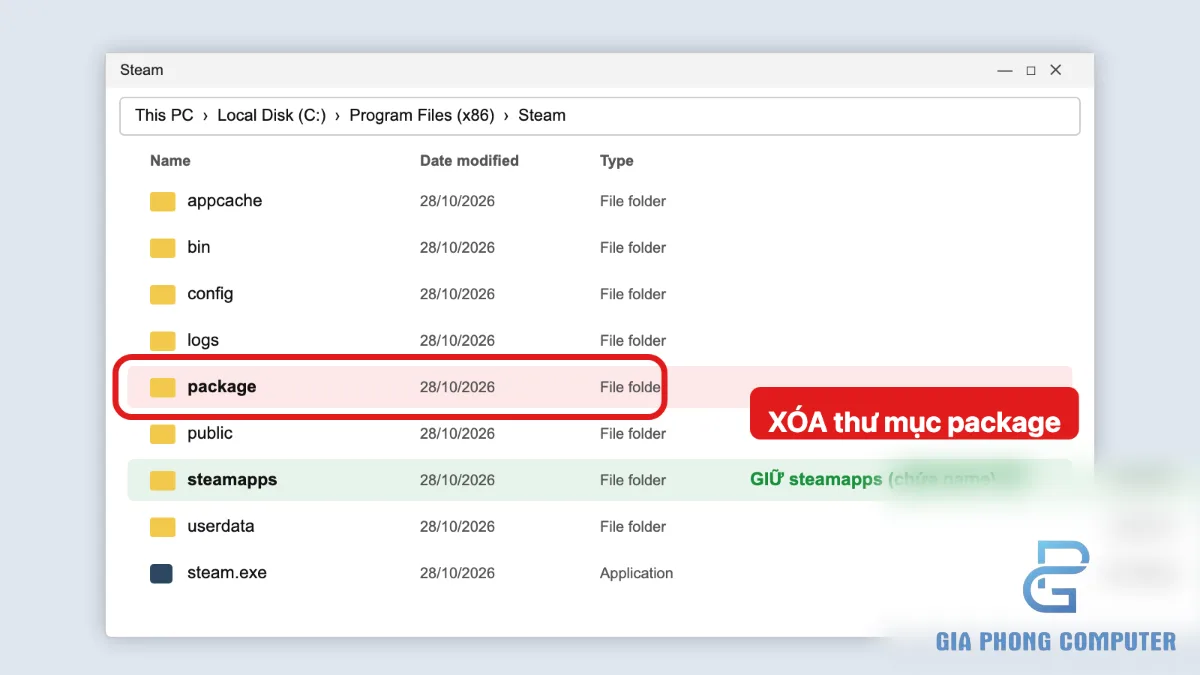Focus the address bar path field
Image resolution: width=1200 pixels, height=675 pixels.
[600, 116]
